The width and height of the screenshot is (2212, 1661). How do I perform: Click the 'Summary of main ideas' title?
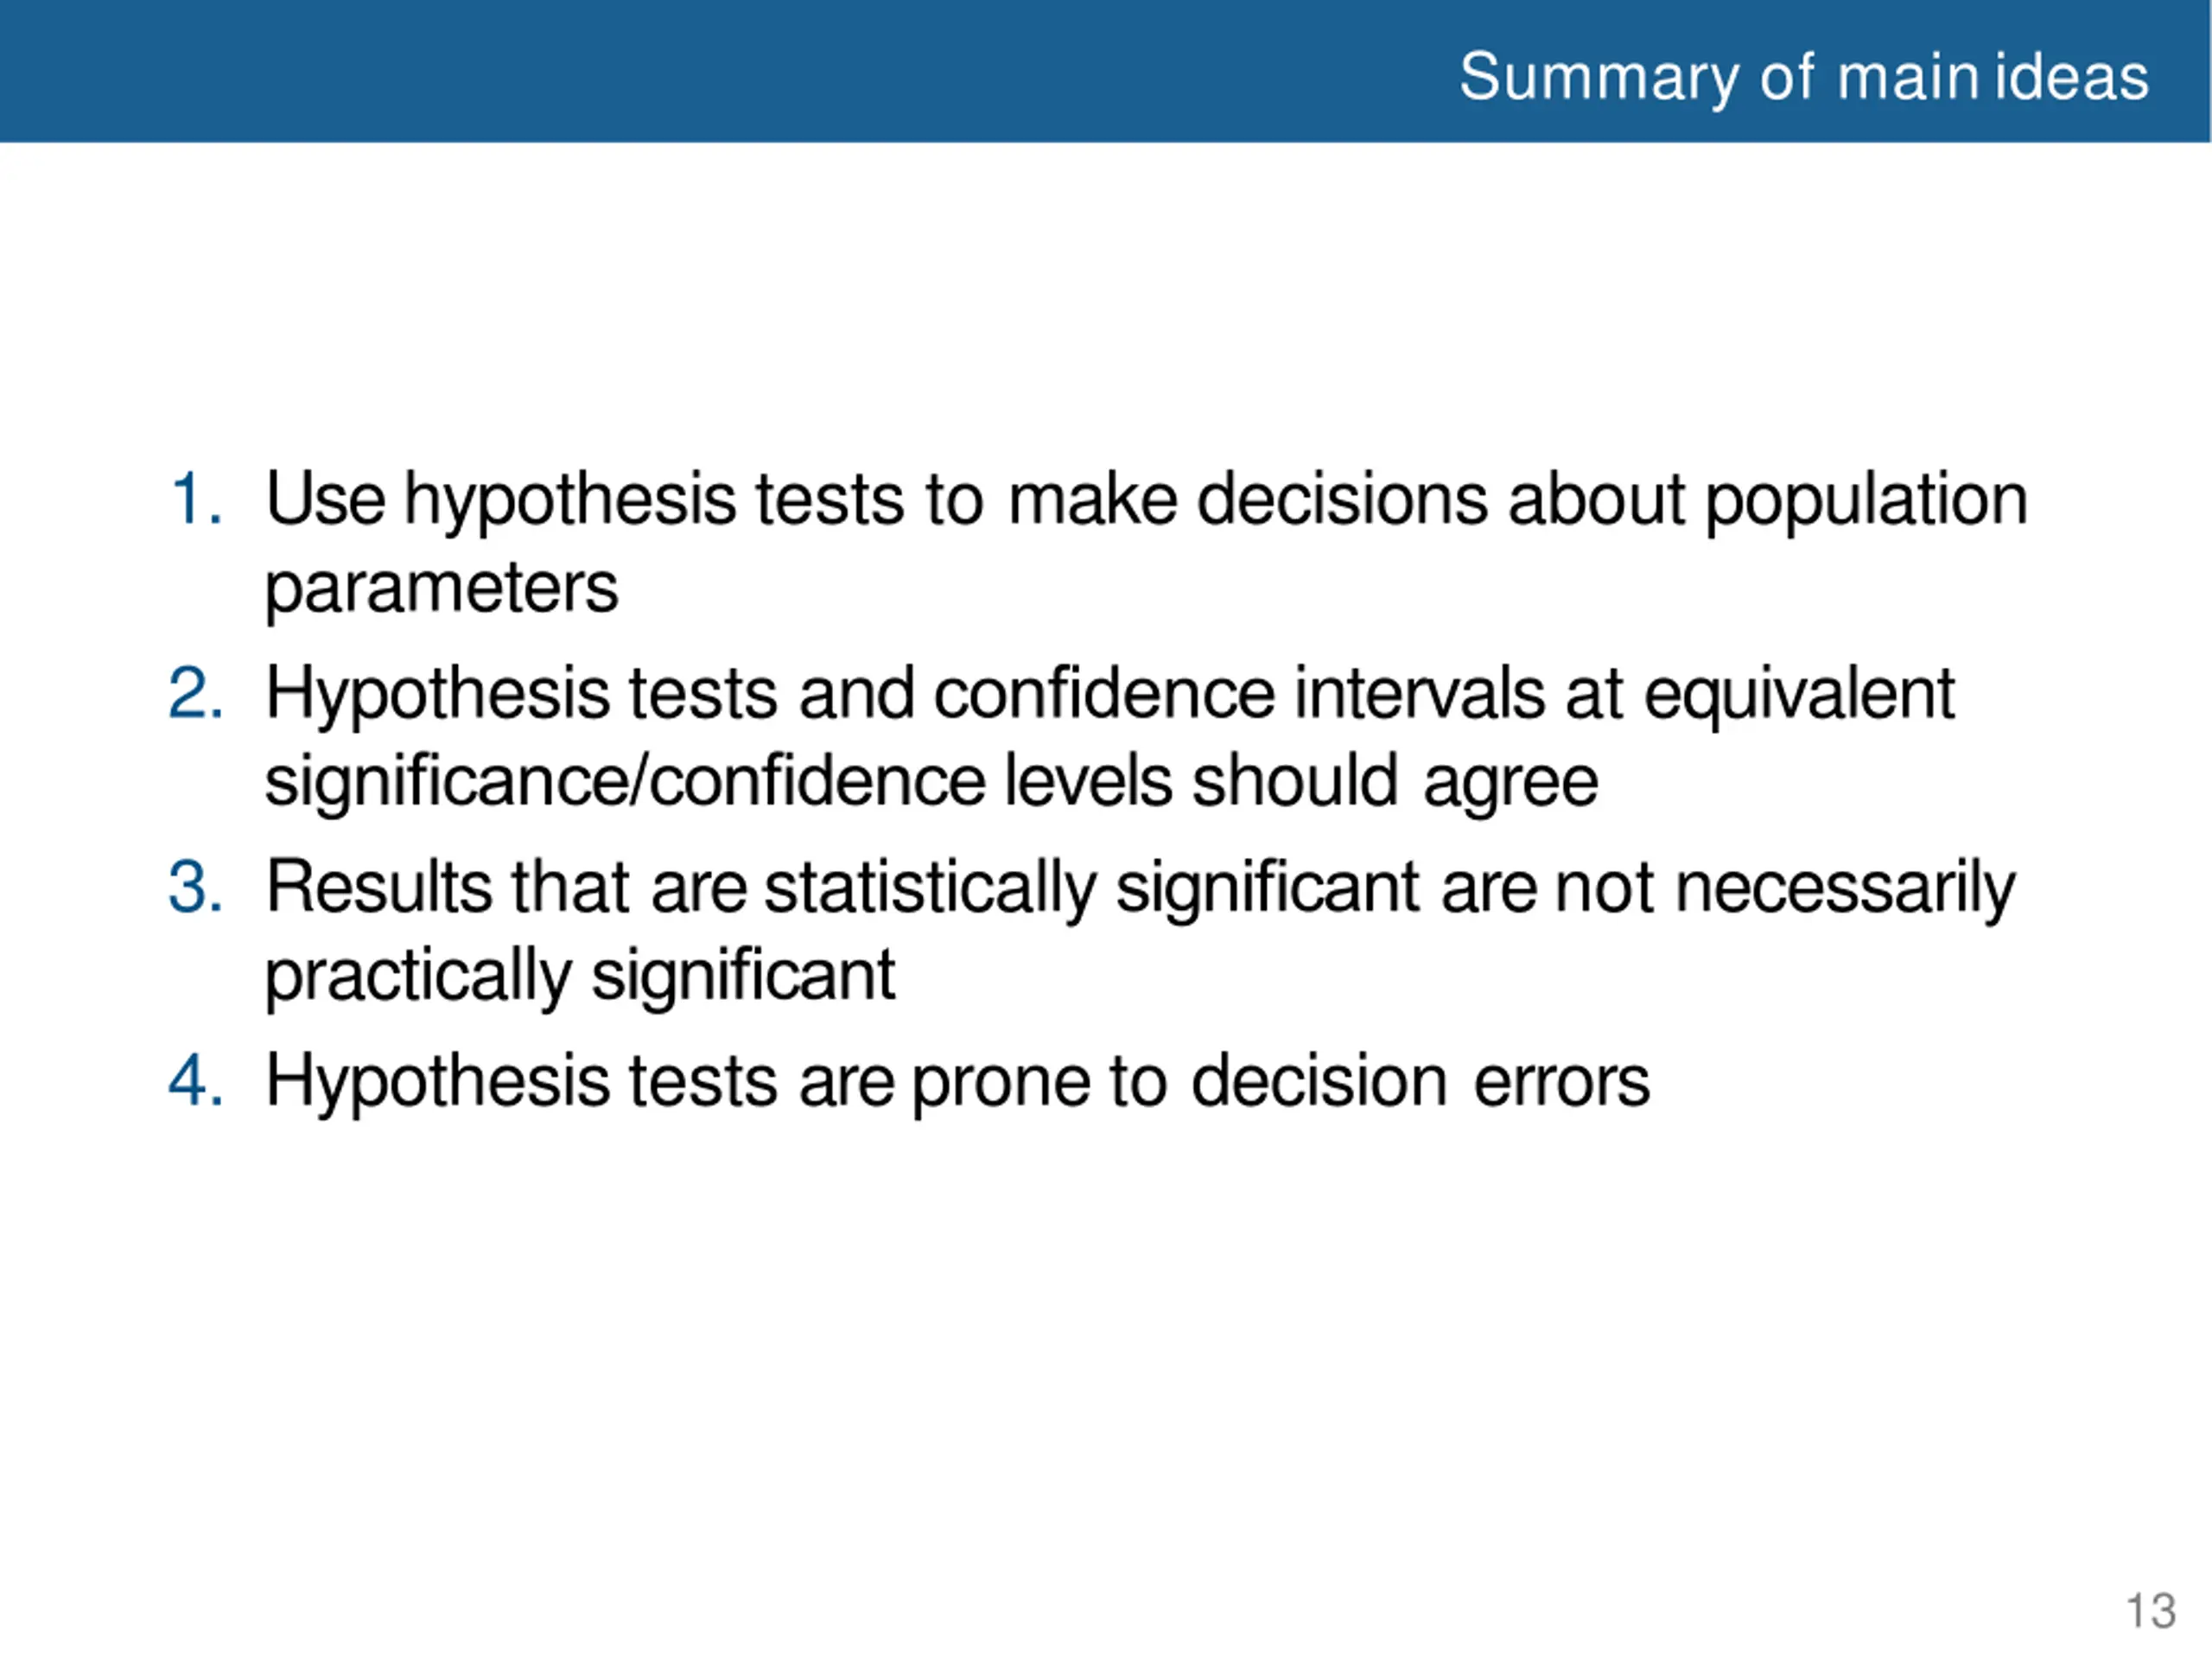(1804, 77)
